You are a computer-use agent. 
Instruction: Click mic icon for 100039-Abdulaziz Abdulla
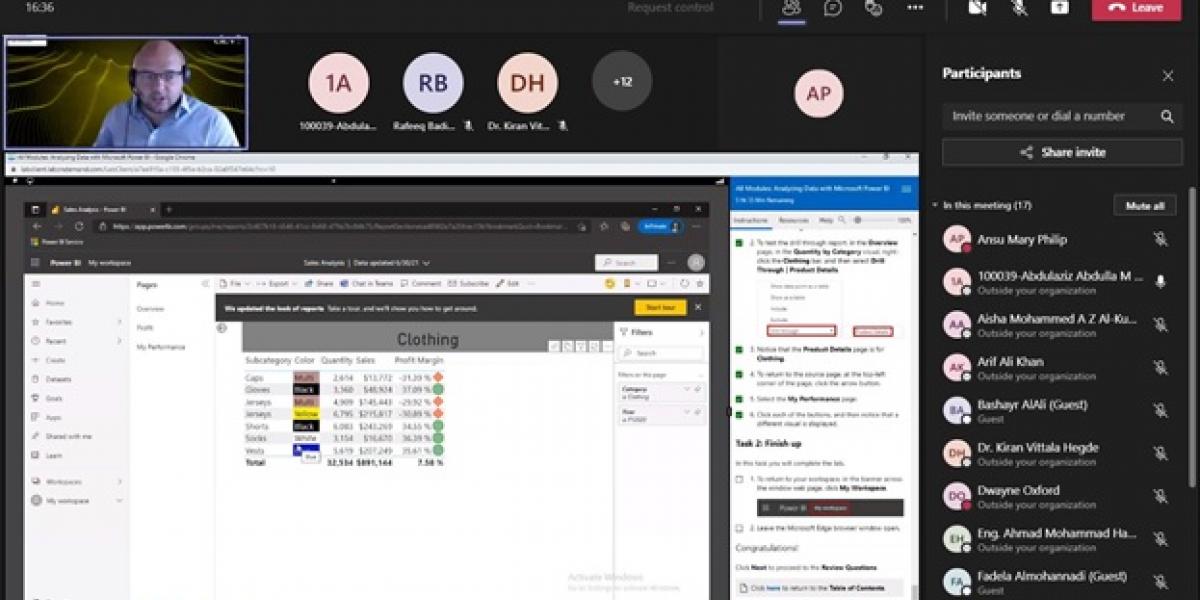point(1160,282)
